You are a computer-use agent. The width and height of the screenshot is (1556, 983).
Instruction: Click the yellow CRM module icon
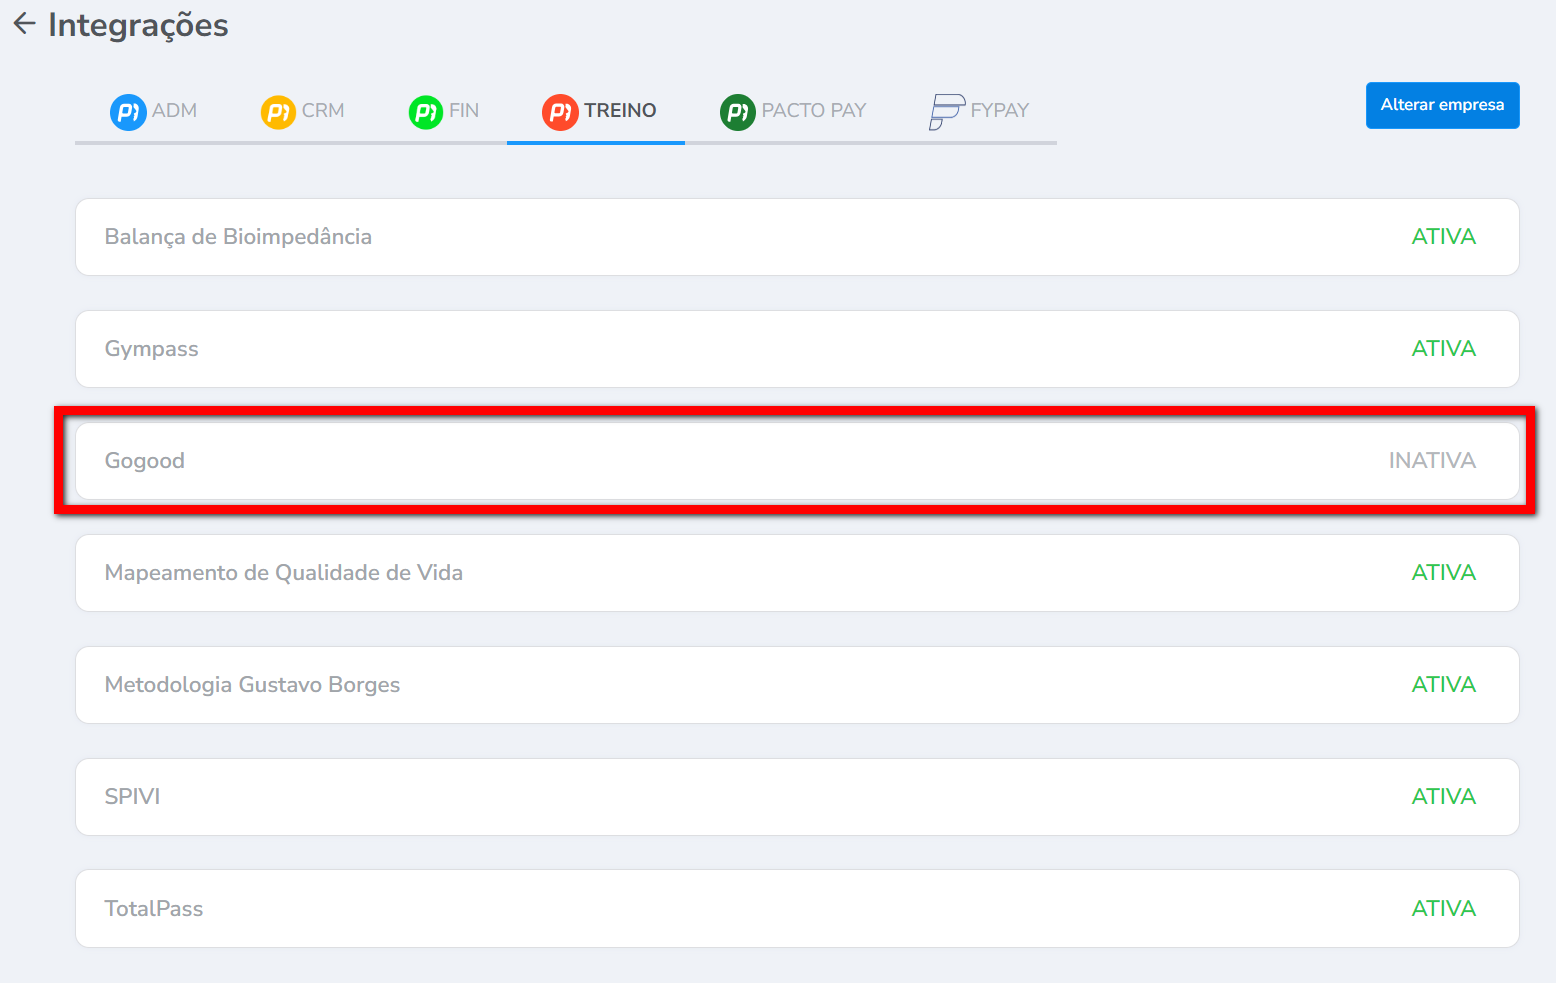pos(278,111)
